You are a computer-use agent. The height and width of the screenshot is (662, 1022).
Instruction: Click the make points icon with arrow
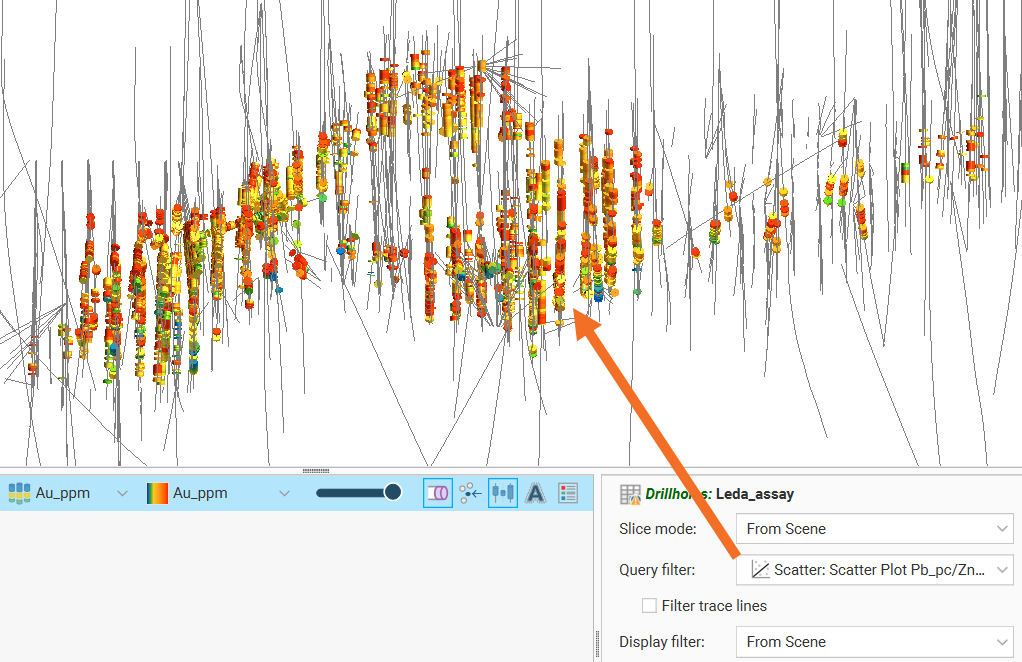click(471, 493)
